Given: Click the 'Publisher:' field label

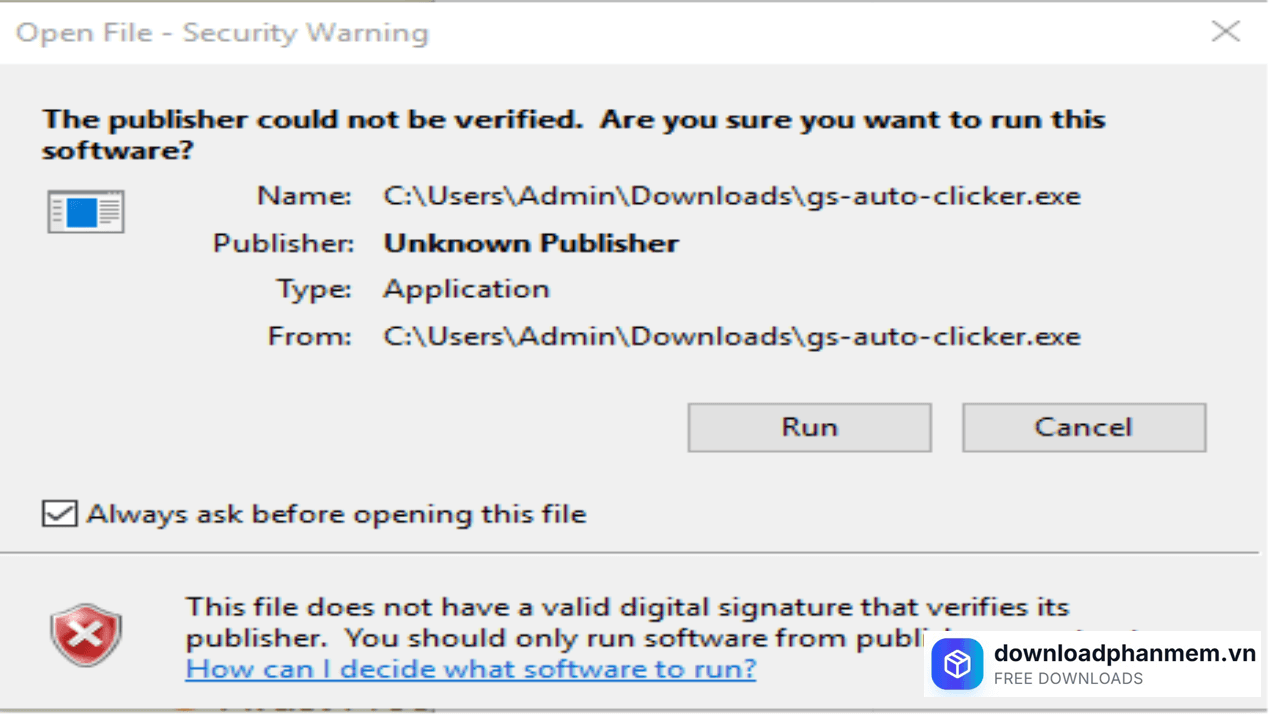Looking at the screenshot, I should [x=283, y=243].
